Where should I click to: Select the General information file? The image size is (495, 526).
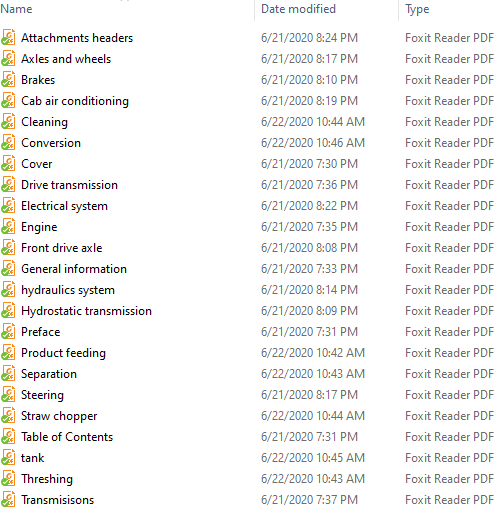[x=74, y=269]
